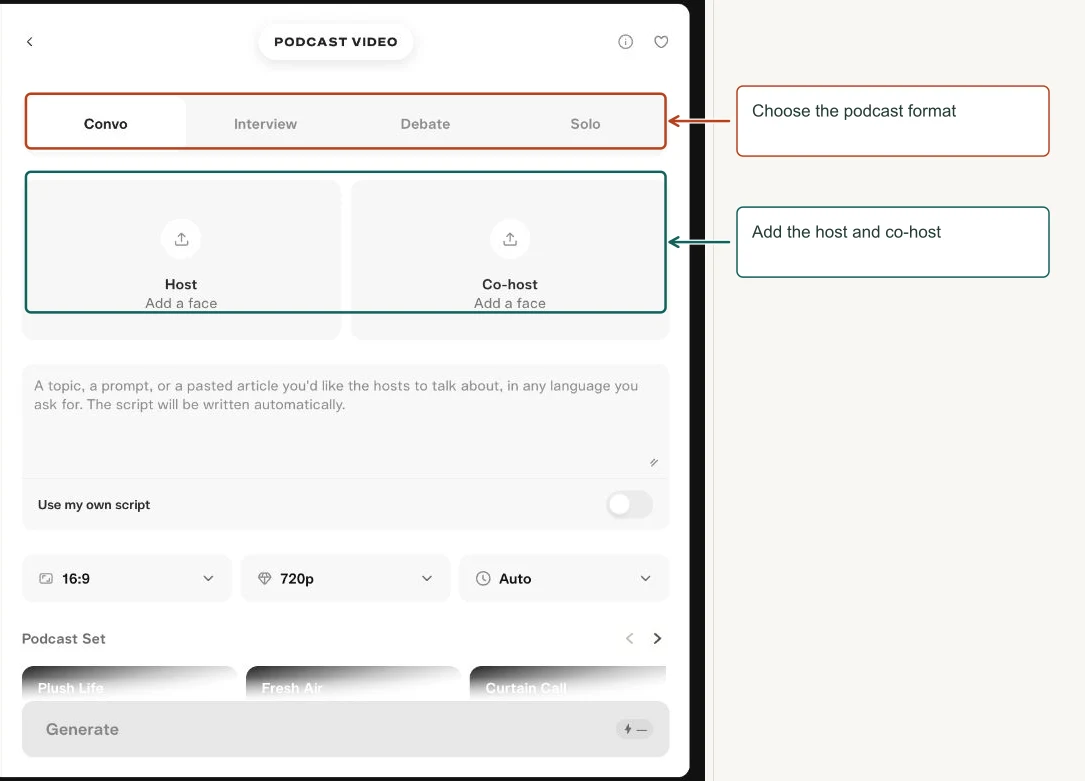
Task: Select the Curtain Call podcast set
Action: click(568, 683)
